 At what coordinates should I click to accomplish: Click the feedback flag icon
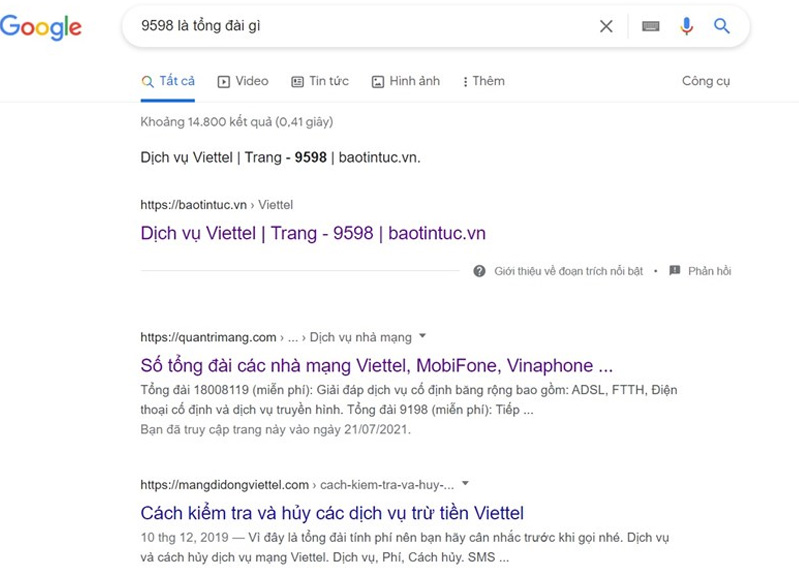(x=675, y=271)
